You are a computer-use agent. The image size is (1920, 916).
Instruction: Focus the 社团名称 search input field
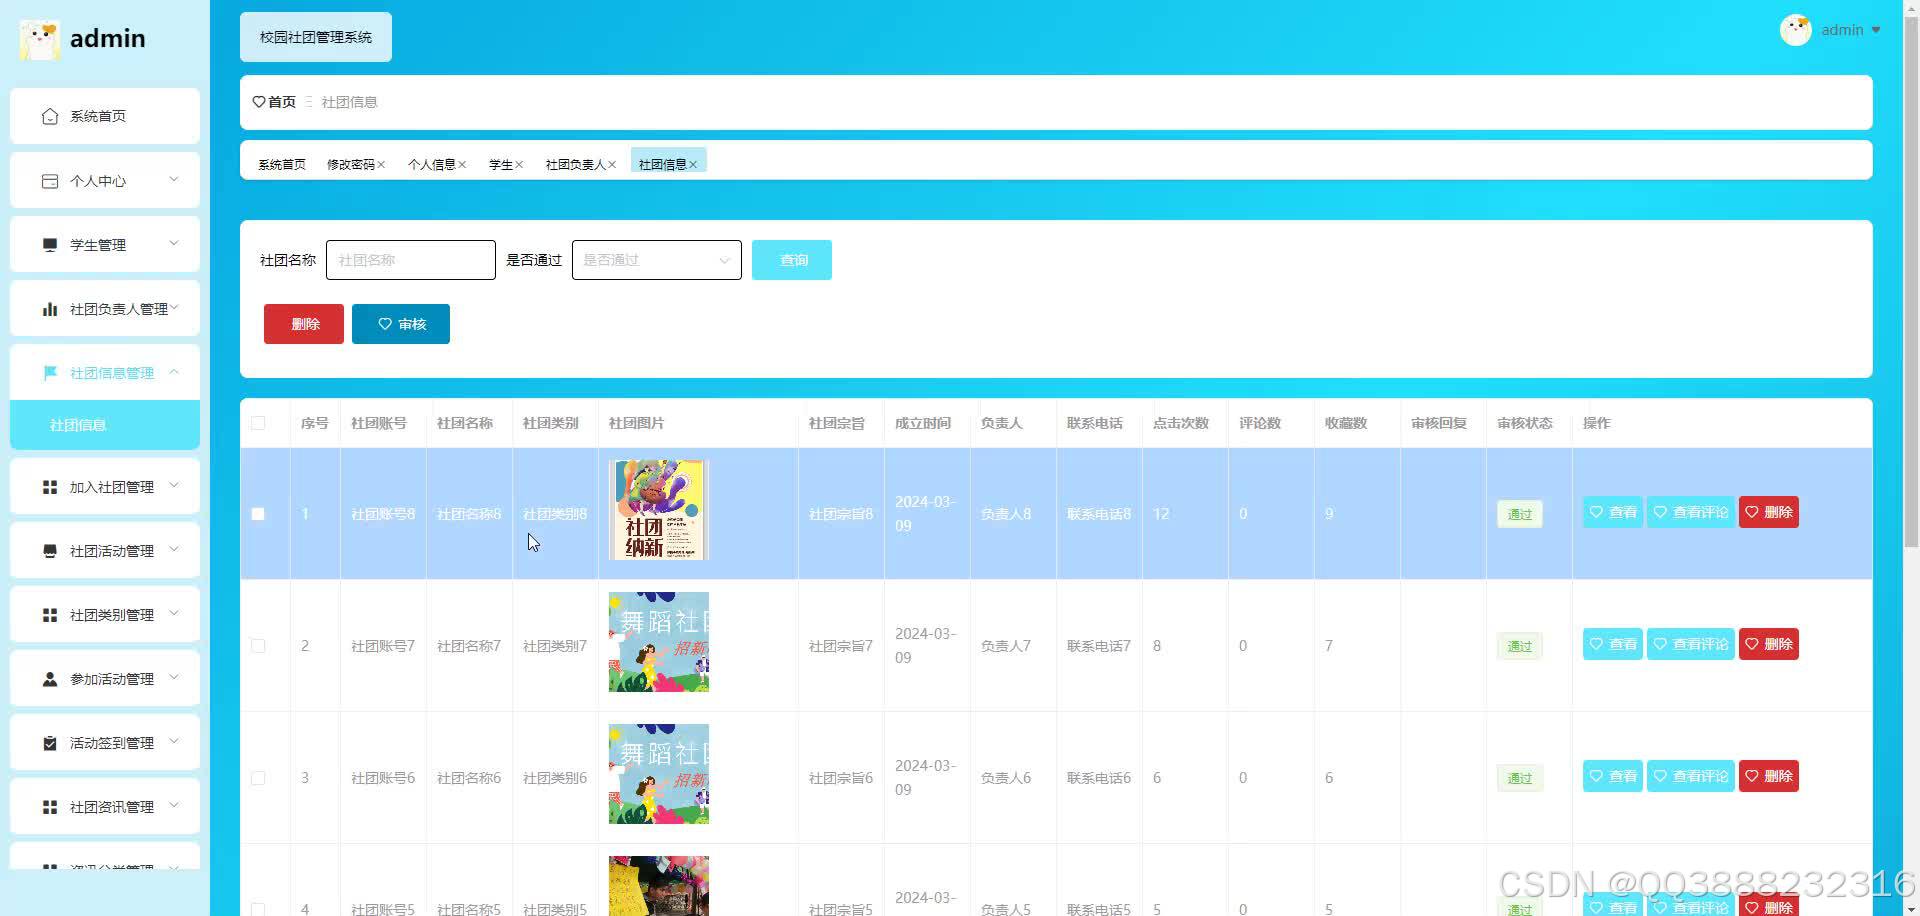pyautogui.click(x=411, y=260)
